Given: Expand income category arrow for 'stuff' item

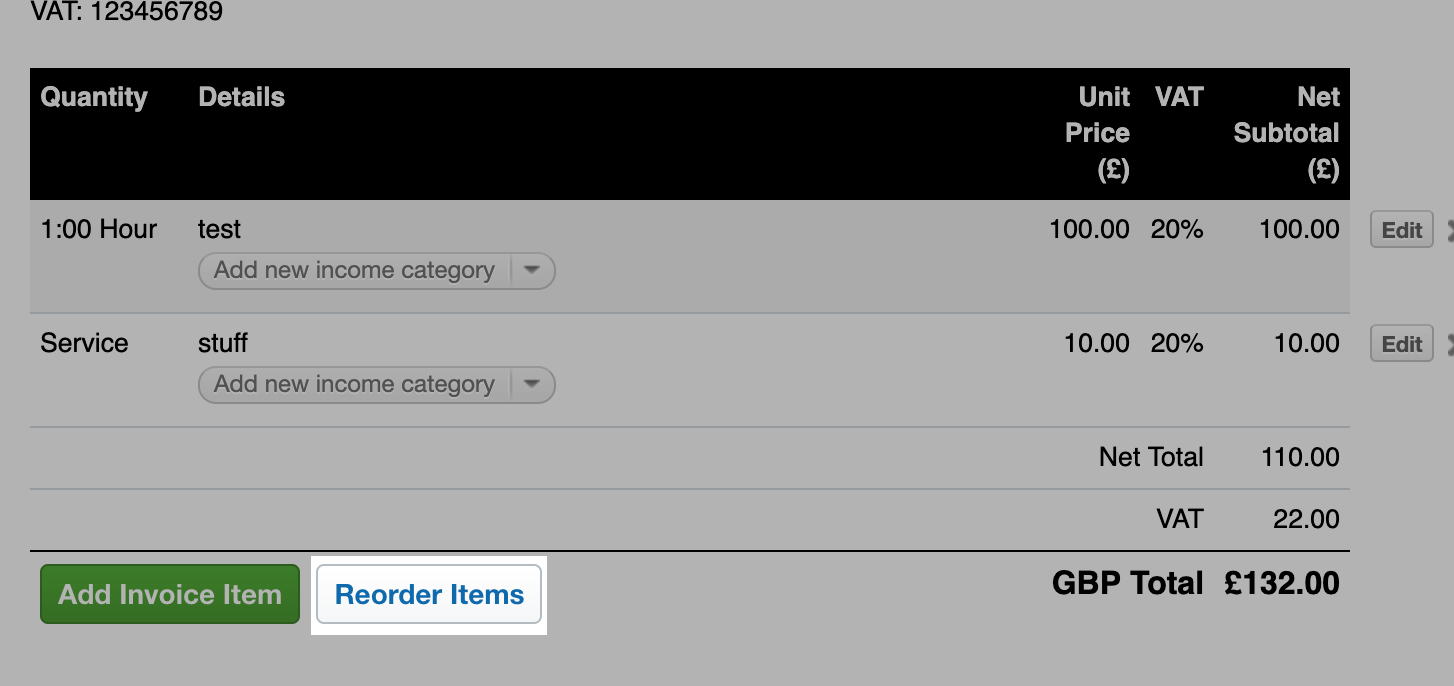Looking at the screenshot, I should click(x=532, y=384).
